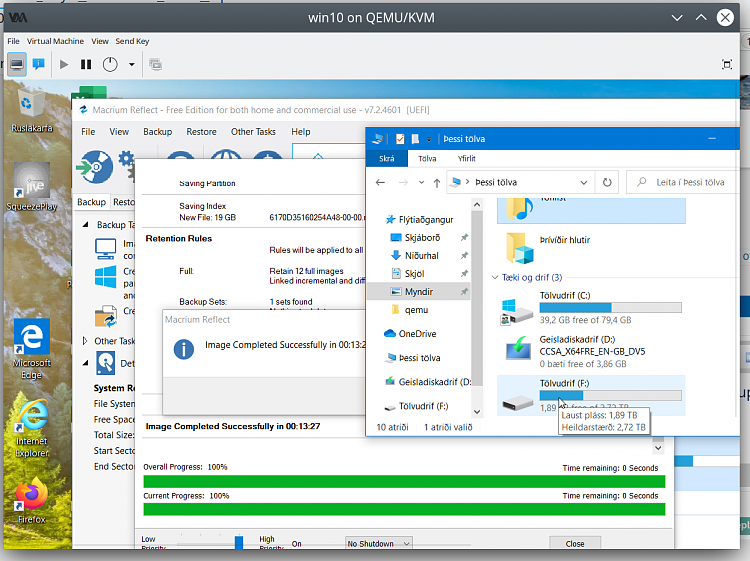Screen dimensions: 750x561
Task: Open recent locations dropdown in Explorer
Action: tap(421, 182)
